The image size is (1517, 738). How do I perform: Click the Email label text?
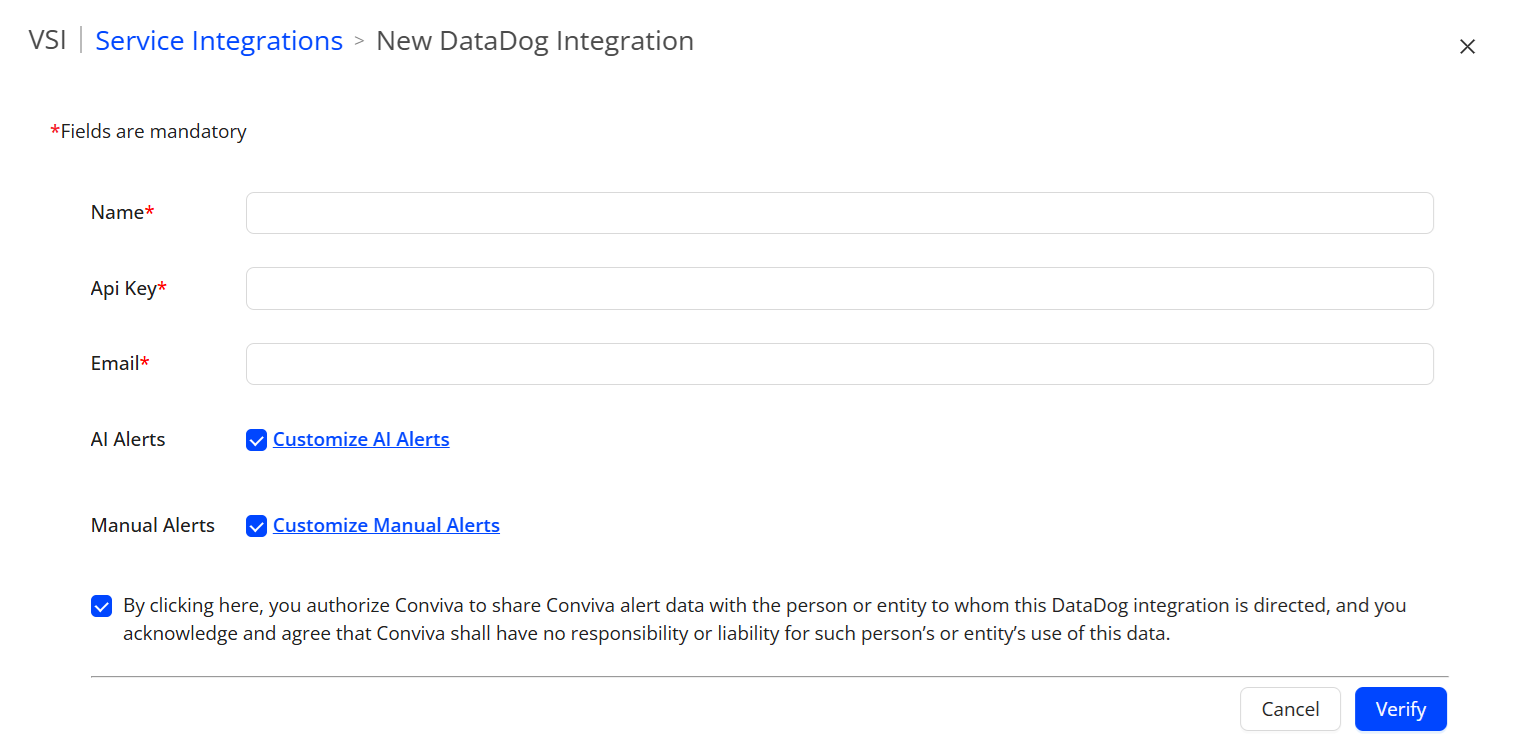[115, 363]
